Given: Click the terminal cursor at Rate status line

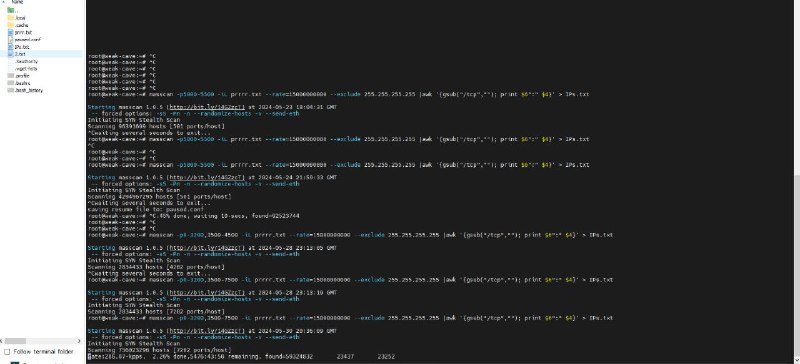Looking at the screenshot, I should pyautogui.click(x=90, y=357).
